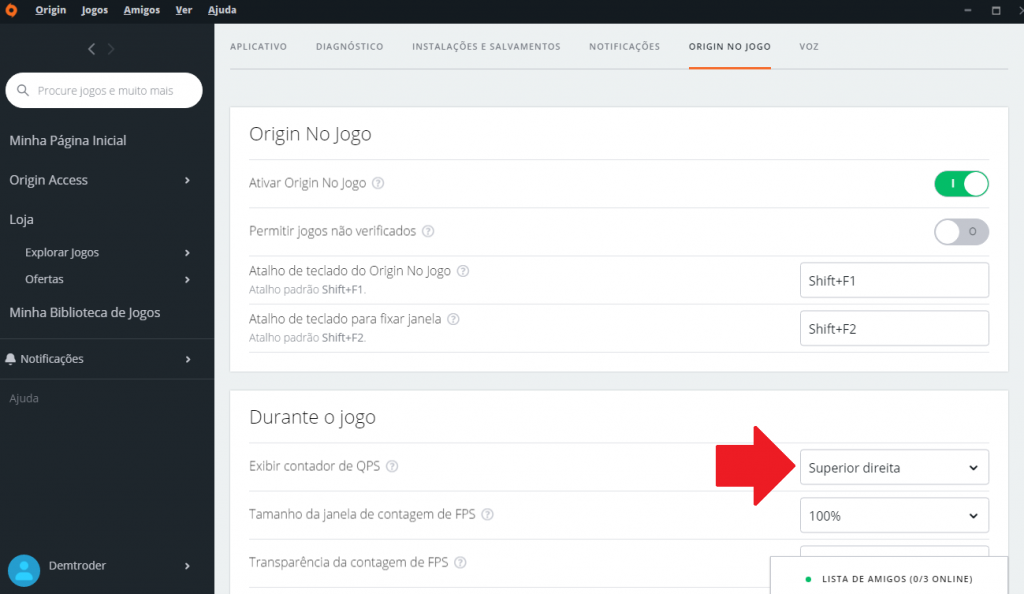1024x594 pixels.
Task: Expand Demtroder account menu
Action: (187, 566)
